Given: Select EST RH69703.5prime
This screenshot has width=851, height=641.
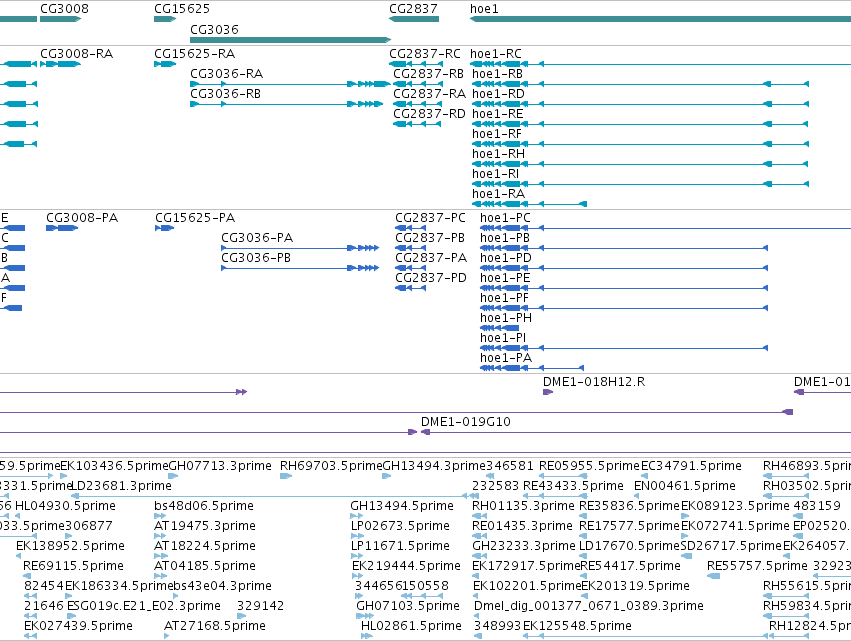Looking at the screenshot, I should (x=332, y=466).
